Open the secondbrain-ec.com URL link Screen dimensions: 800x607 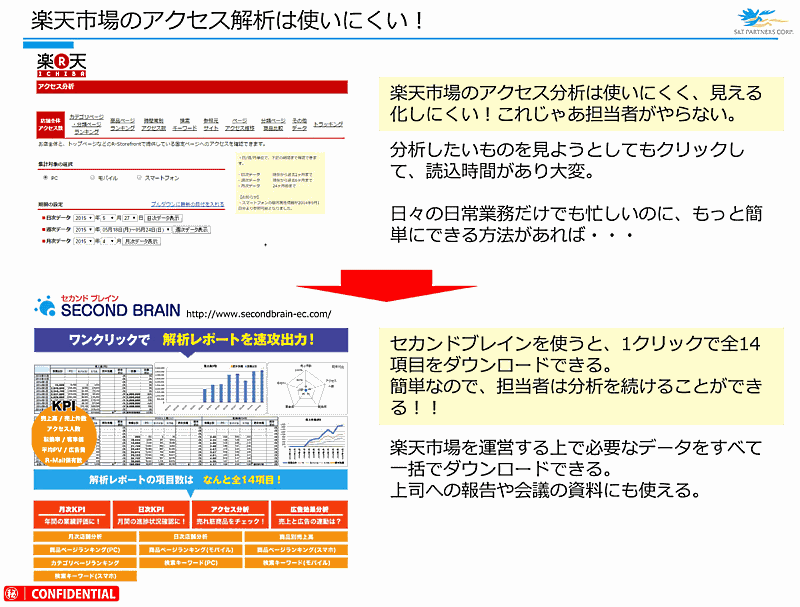[259, 314]
